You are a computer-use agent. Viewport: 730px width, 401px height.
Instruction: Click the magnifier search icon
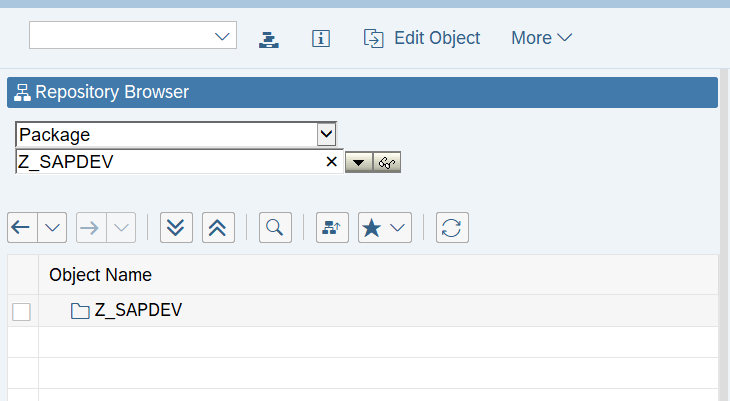pyautogui.click(x=275, y=228)
